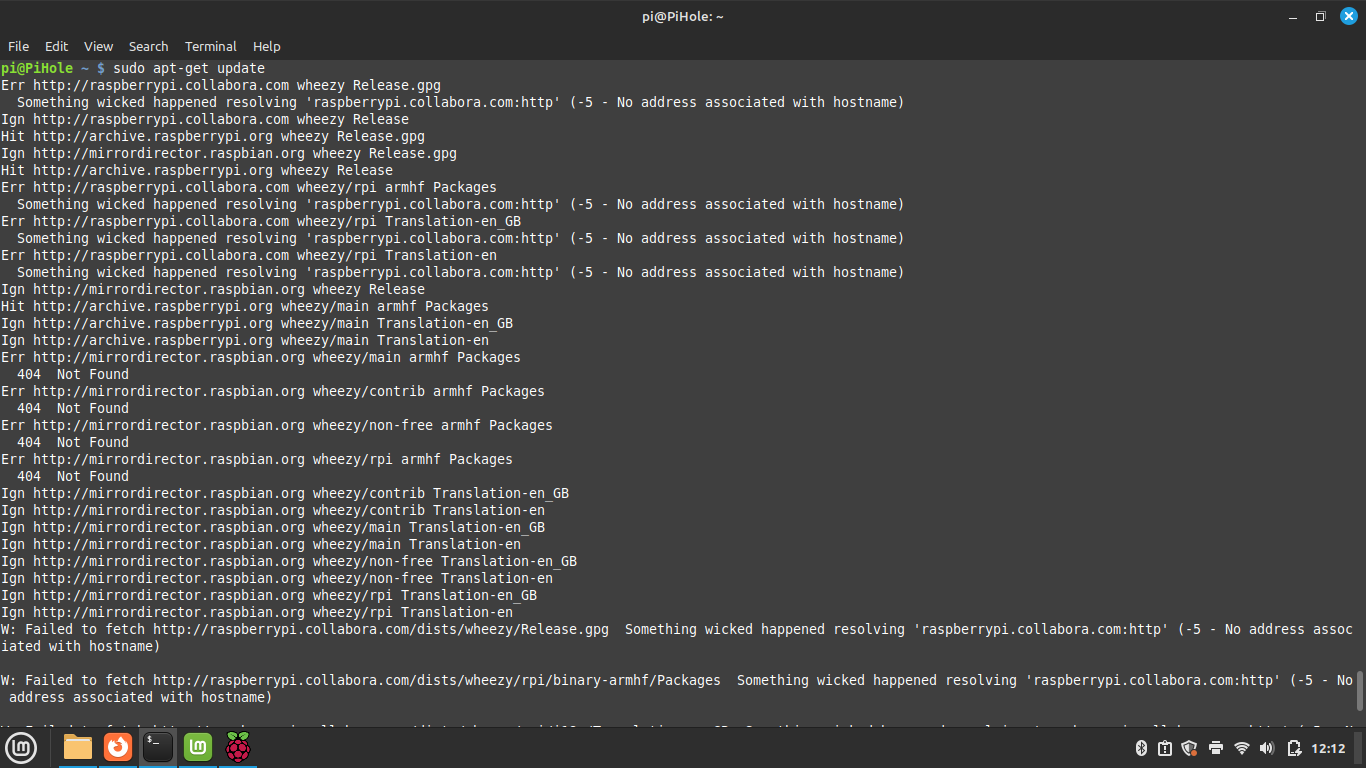Viewport: 1366px width, 768px height.
Task: Close the pi@PiHole terminal window
Action: pyautogui.click(x=1349, y=16)
